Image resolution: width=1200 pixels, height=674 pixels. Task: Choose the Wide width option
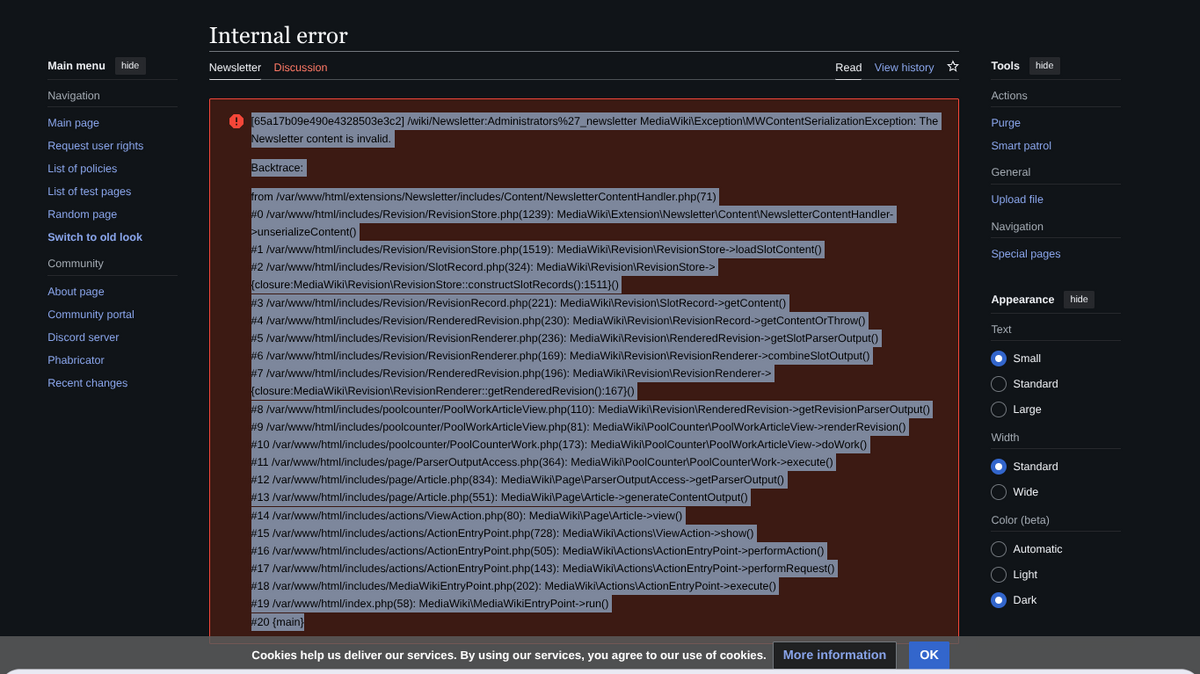tap(998, 492)
